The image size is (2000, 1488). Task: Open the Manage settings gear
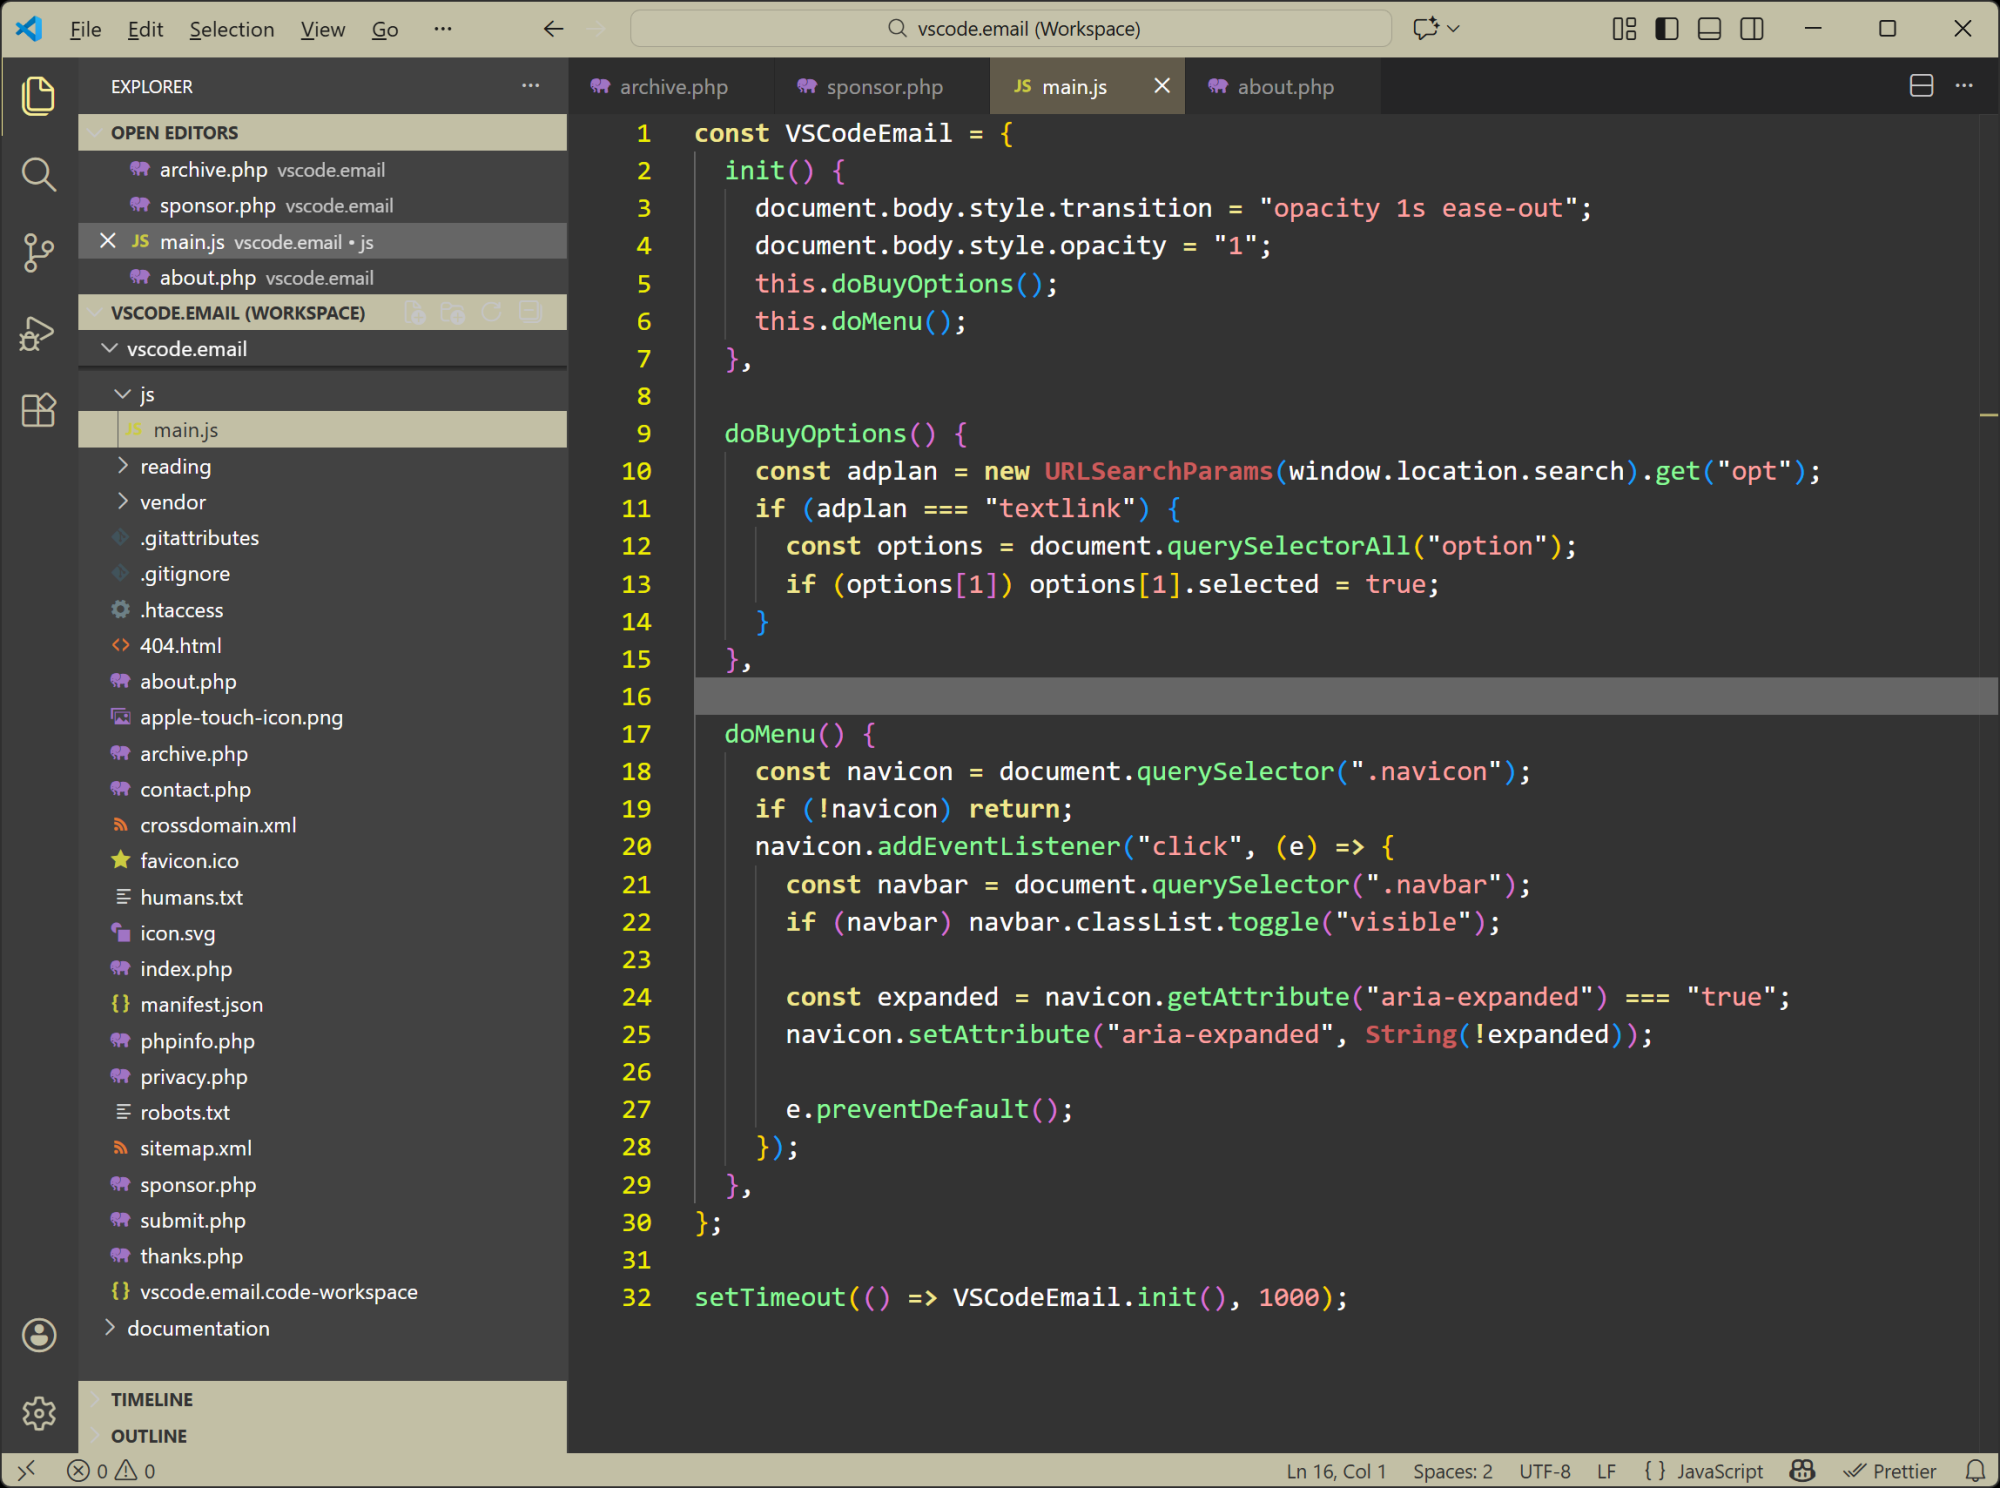tap(38, 1413)
